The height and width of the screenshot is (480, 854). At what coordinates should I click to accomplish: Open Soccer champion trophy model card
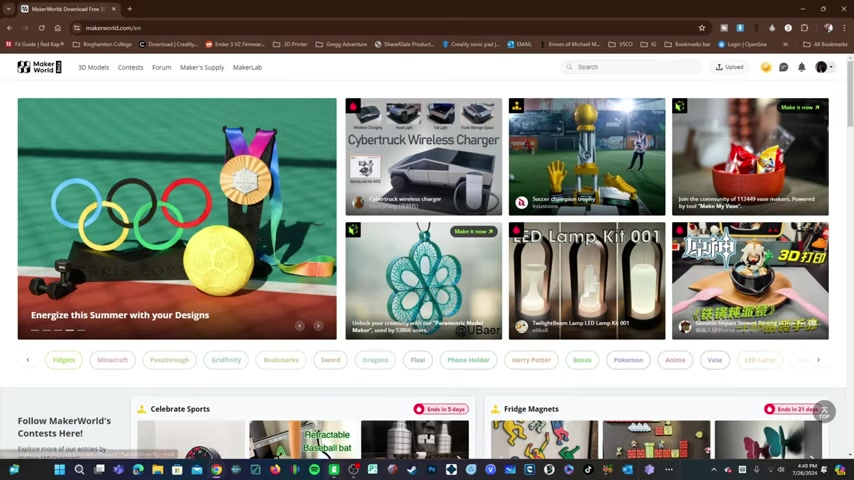[x=587, y=157]
